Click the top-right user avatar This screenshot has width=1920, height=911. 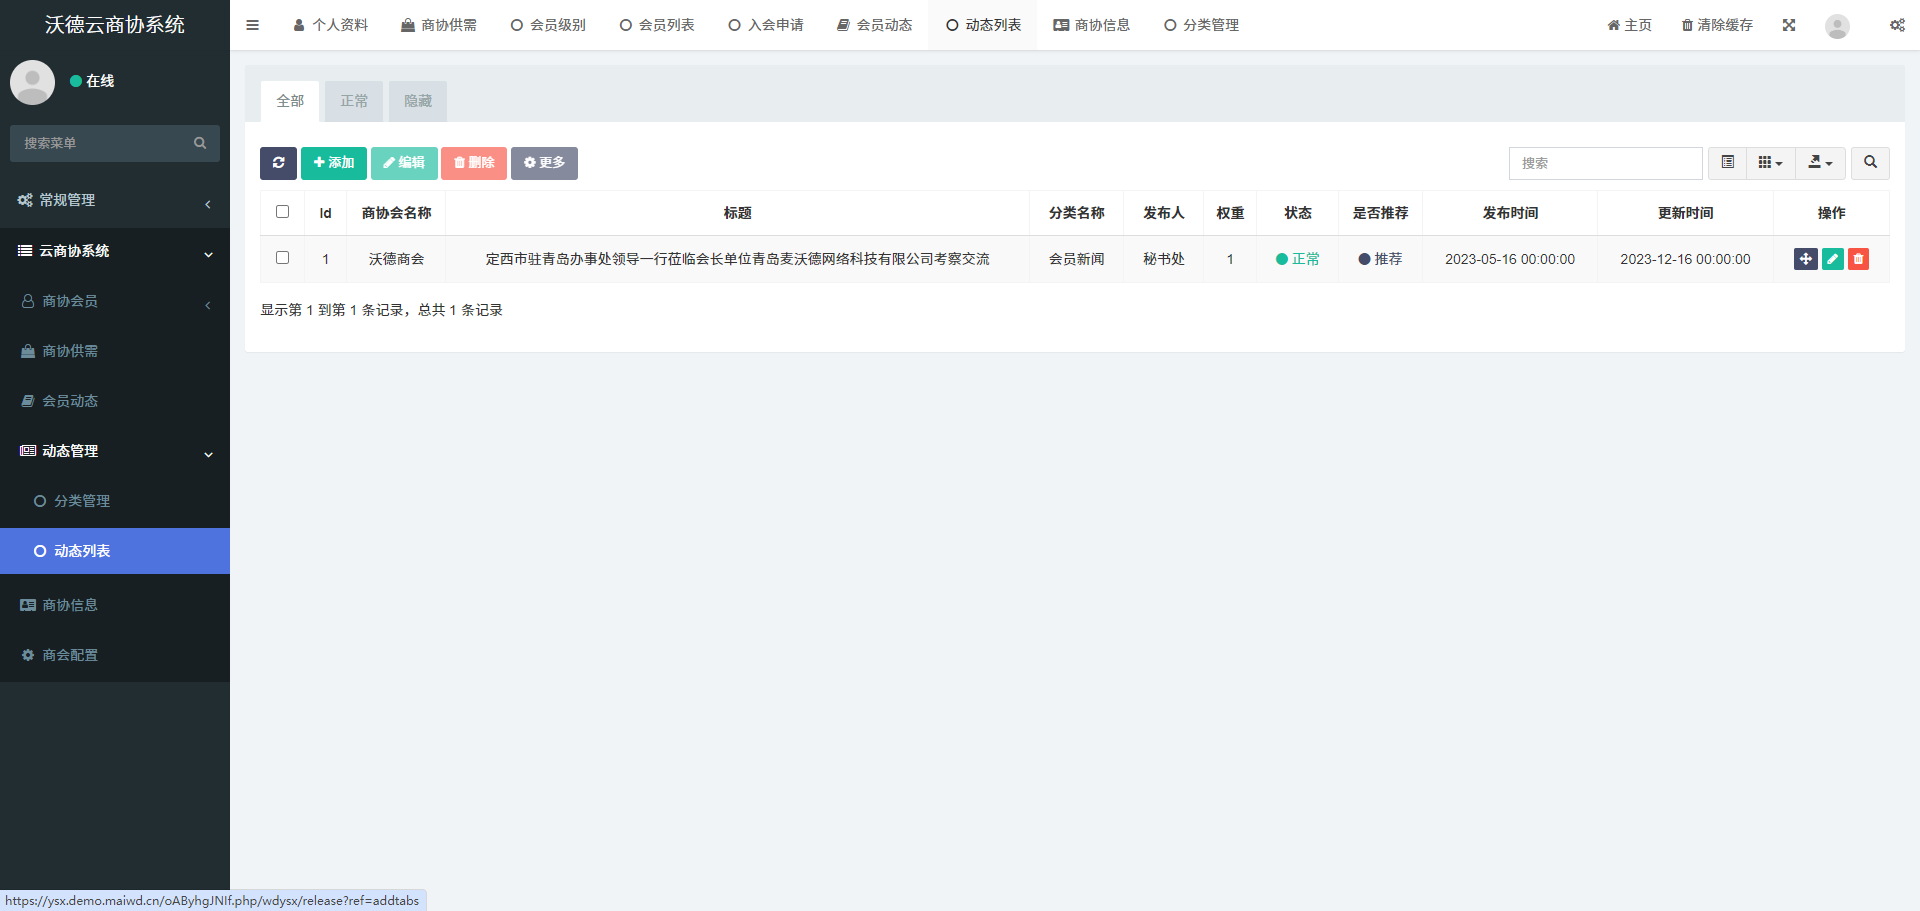(x=1837, y=26)
